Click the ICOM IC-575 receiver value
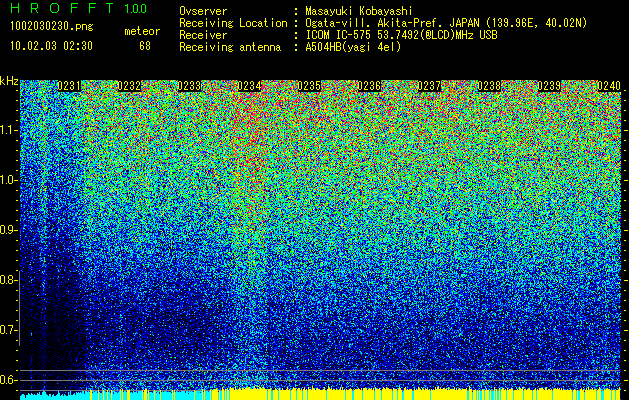629x400 pixels. (401, 35)
